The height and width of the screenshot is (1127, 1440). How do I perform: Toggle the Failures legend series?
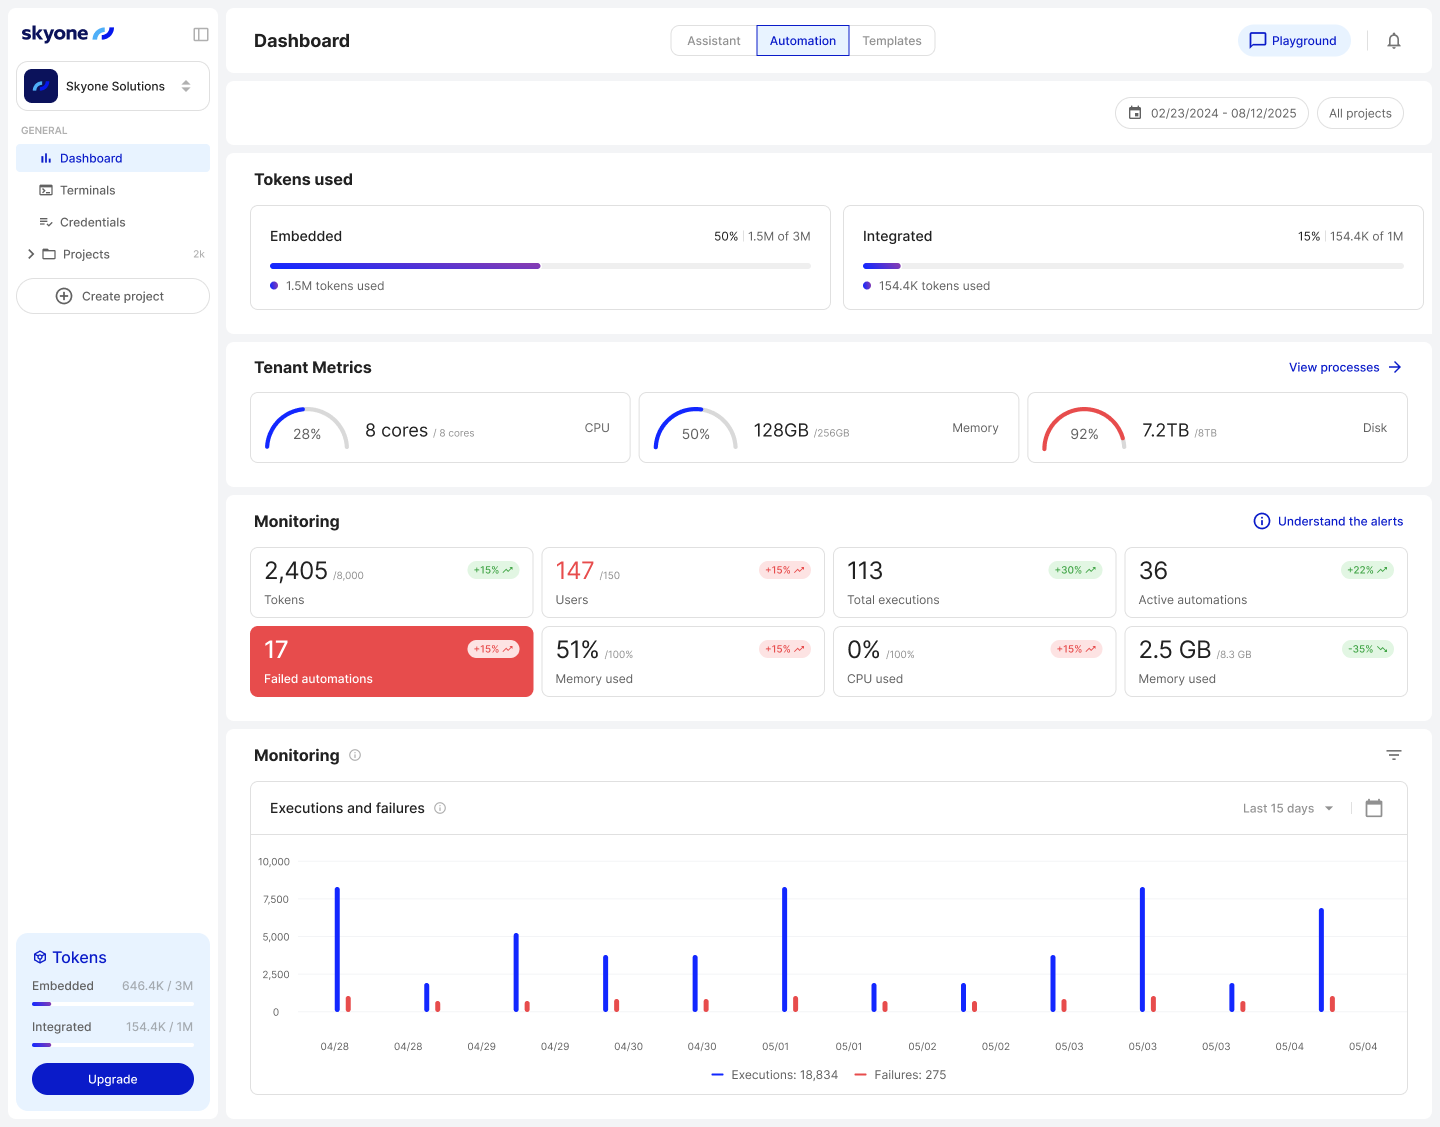900,1075
